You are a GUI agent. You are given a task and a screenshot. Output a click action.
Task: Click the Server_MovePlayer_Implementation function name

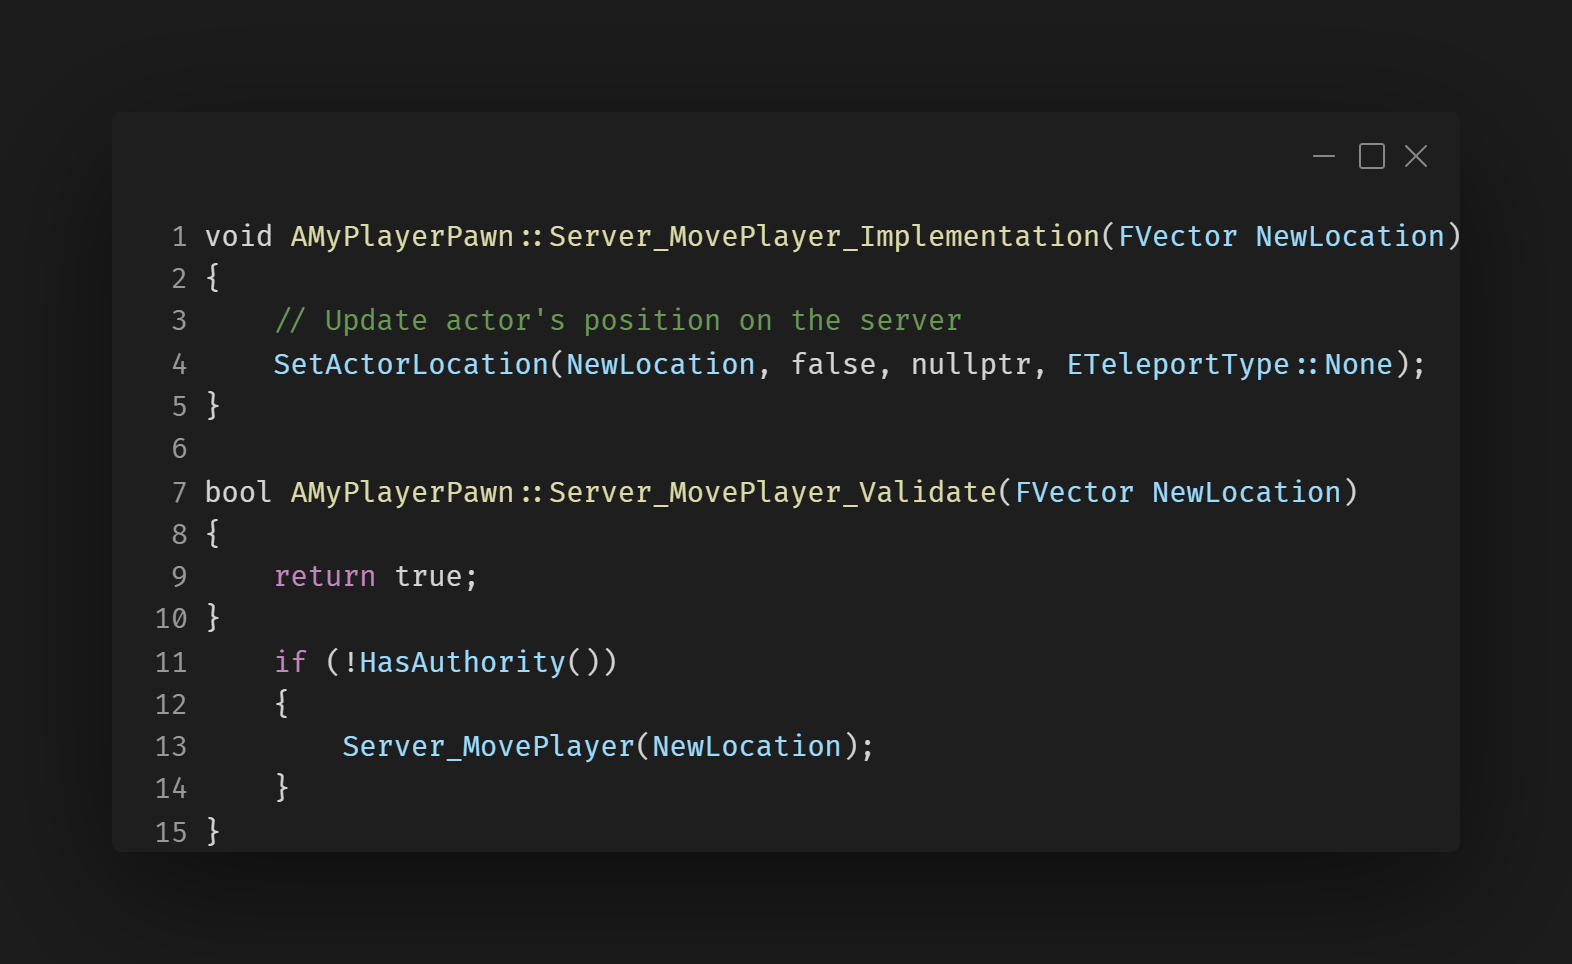pyautogui.click(x=824, y=237)
